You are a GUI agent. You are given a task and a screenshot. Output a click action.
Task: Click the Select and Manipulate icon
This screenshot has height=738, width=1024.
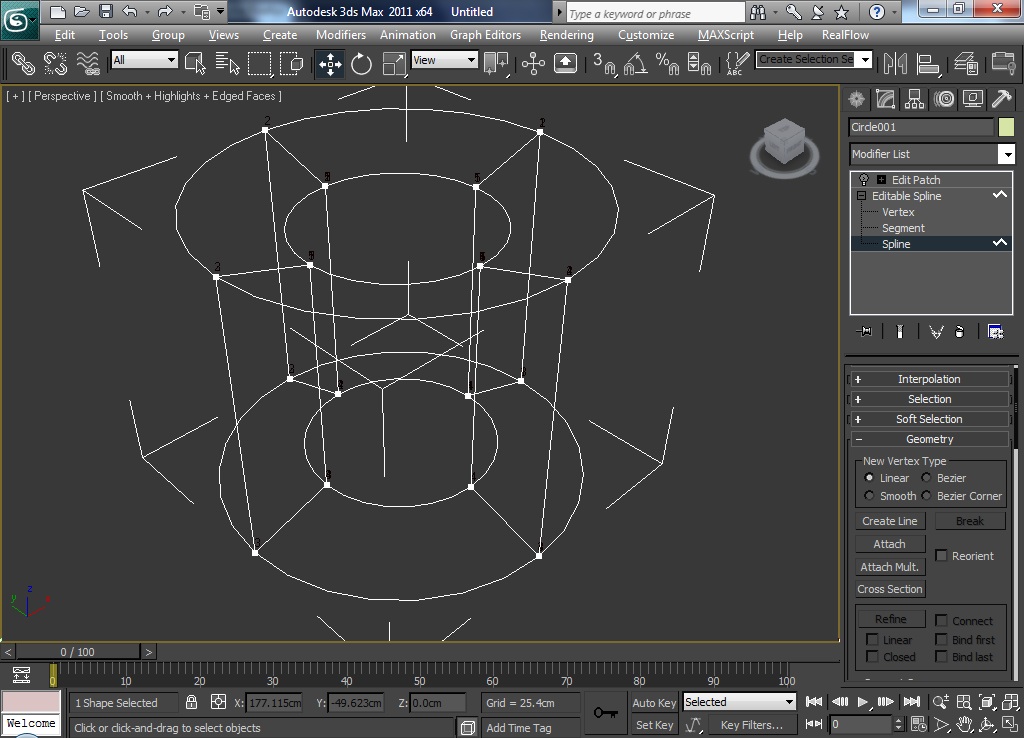coord(534,63)
